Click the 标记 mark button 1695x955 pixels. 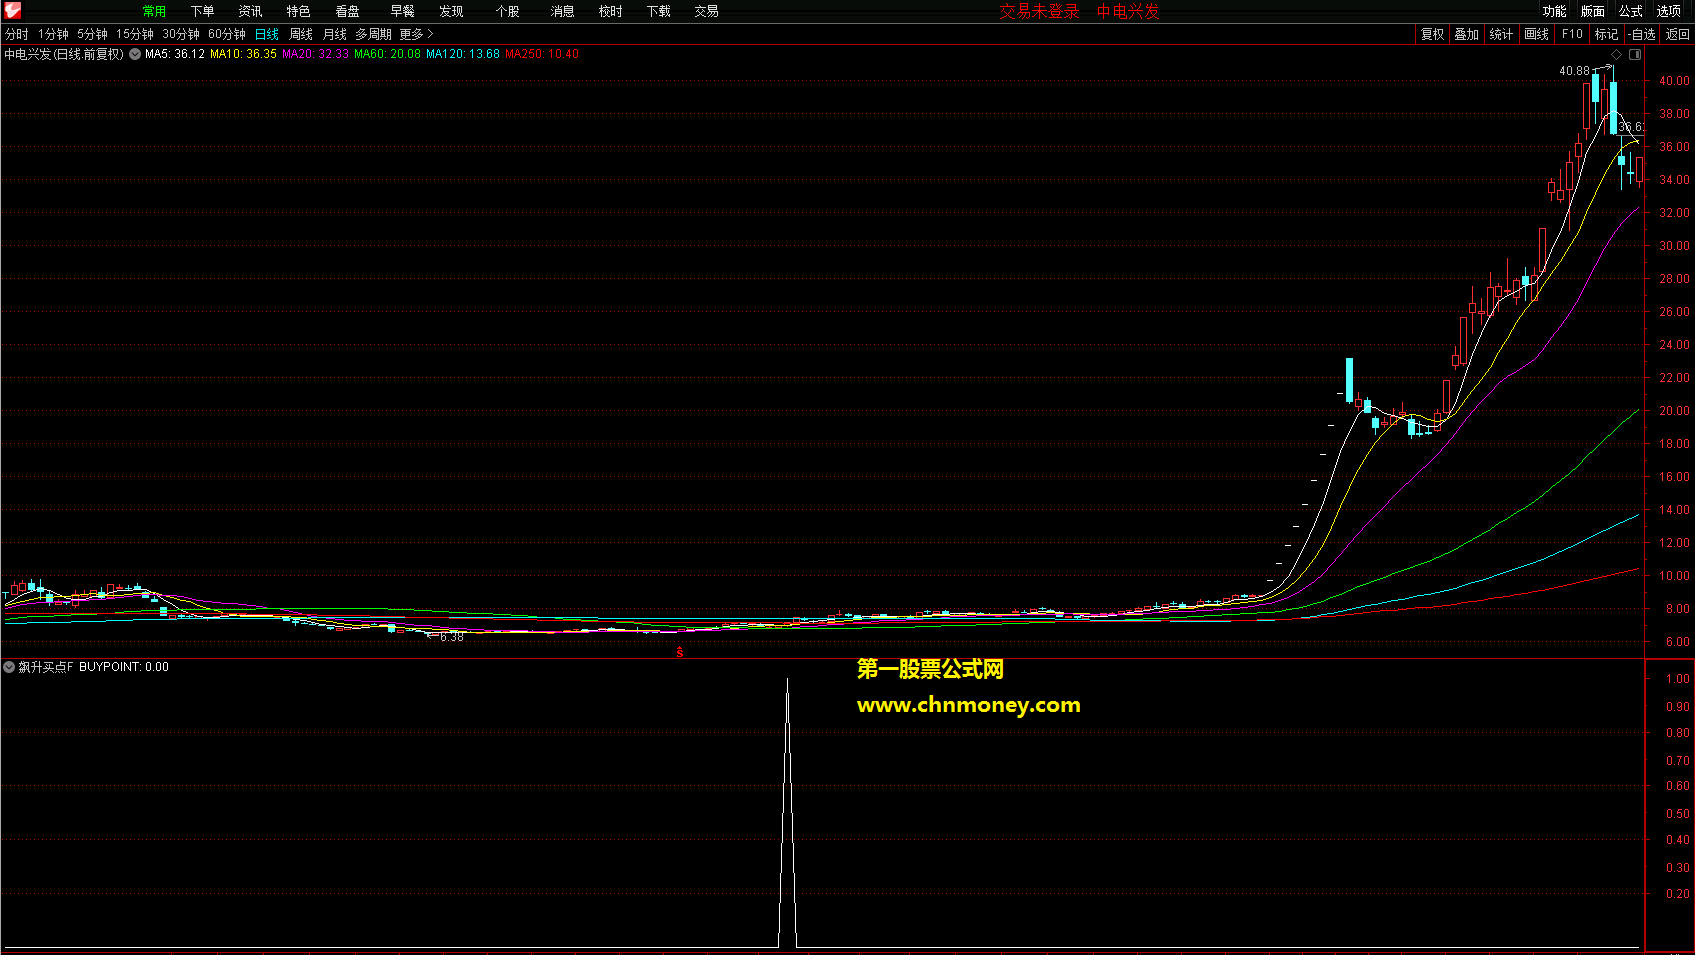pyautogui.click(x=1606, y=34)
